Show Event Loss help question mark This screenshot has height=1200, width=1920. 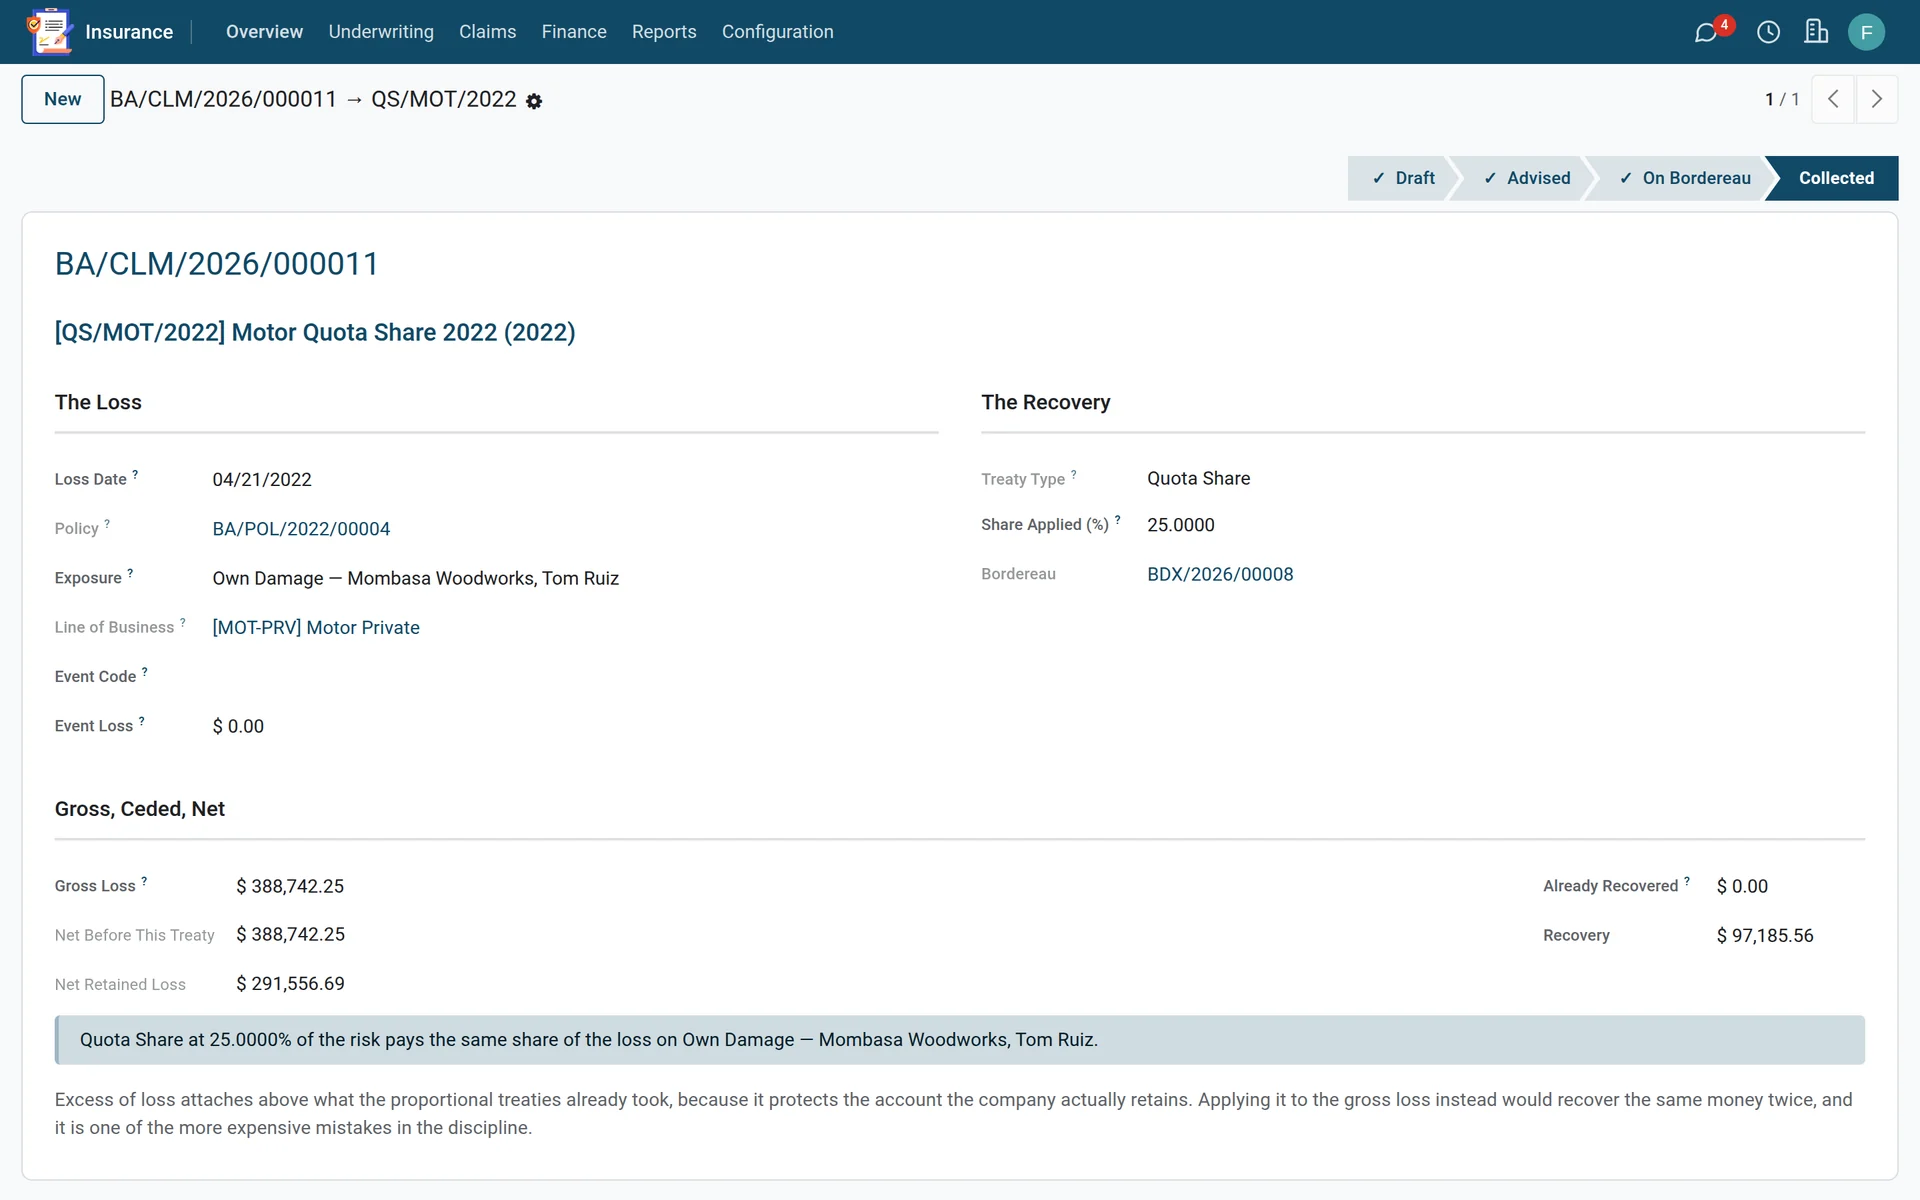[141, 720]
